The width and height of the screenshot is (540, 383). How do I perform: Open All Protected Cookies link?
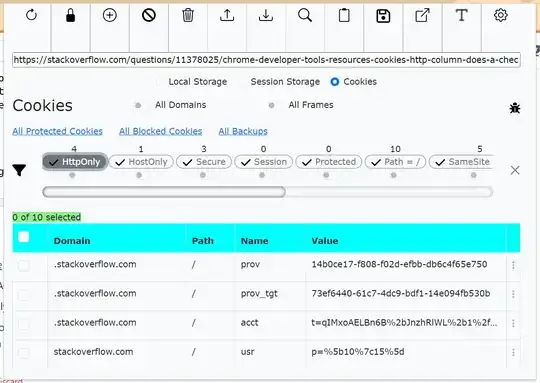(x=58, y=131)
